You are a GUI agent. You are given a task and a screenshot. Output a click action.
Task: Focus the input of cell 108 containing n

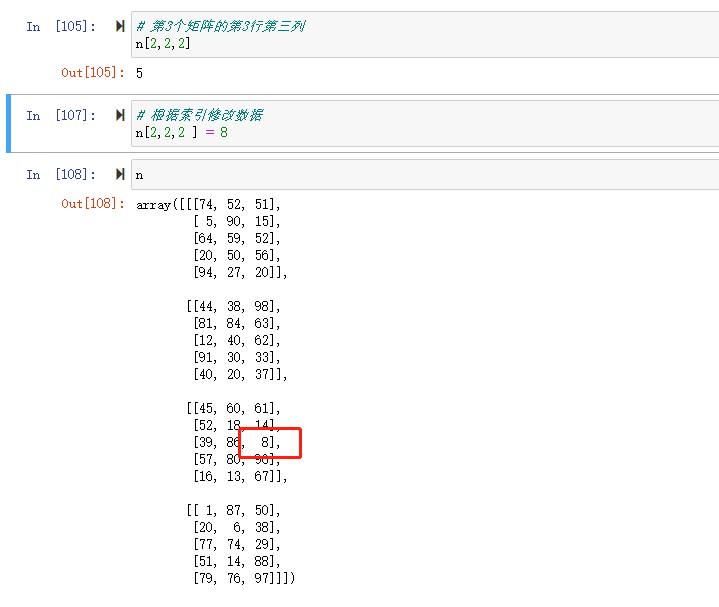400,174
